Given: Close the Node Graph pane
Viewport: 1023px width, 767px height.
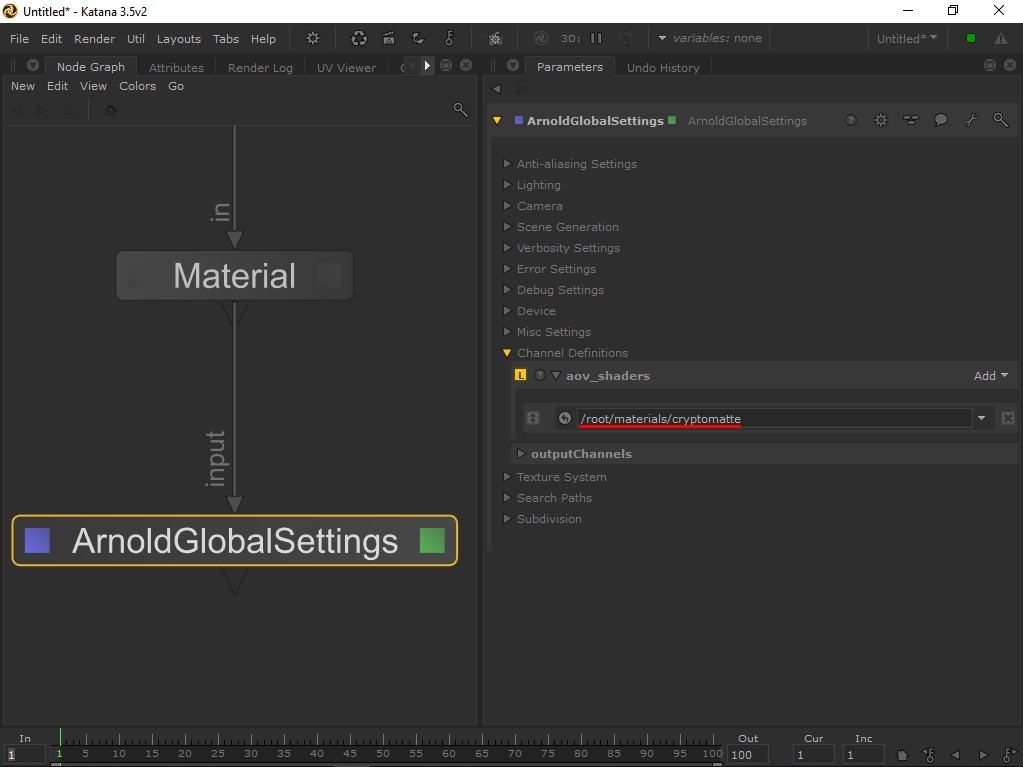Looking at the screenshot, I should [466, 65].
